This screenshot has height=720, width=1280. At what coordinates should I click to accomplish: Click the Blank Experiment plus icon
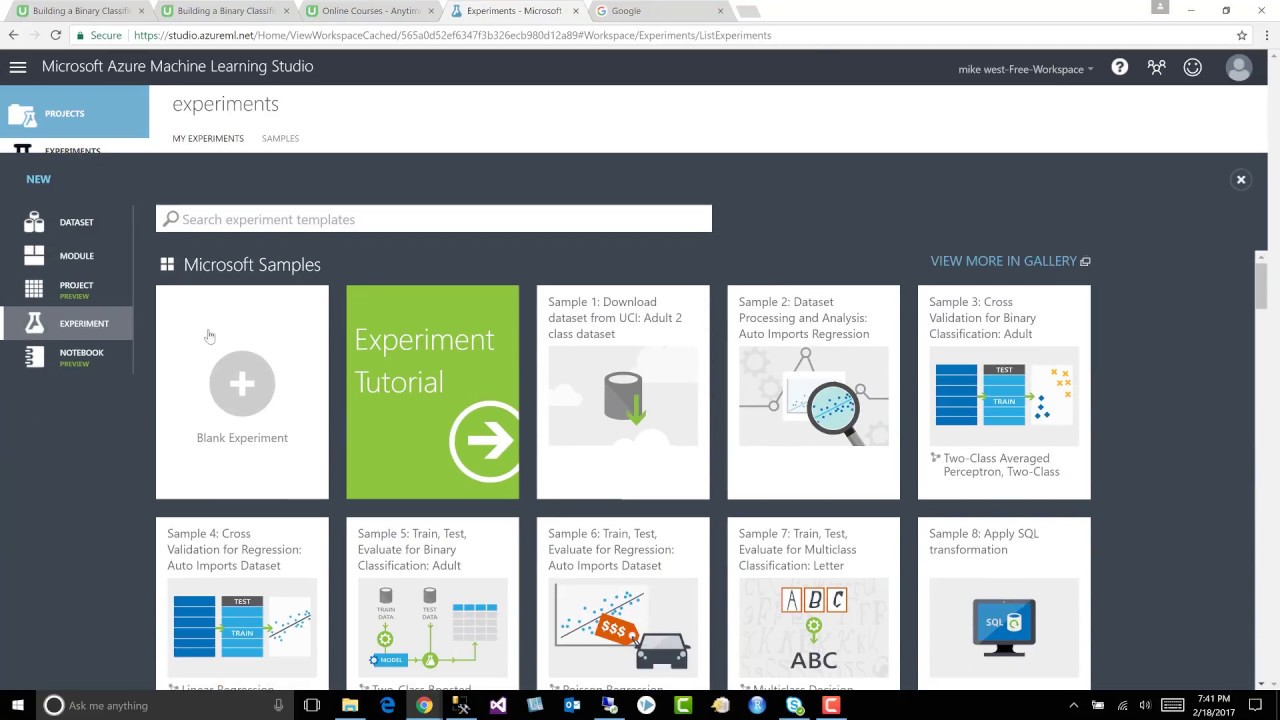click(242, 384)
